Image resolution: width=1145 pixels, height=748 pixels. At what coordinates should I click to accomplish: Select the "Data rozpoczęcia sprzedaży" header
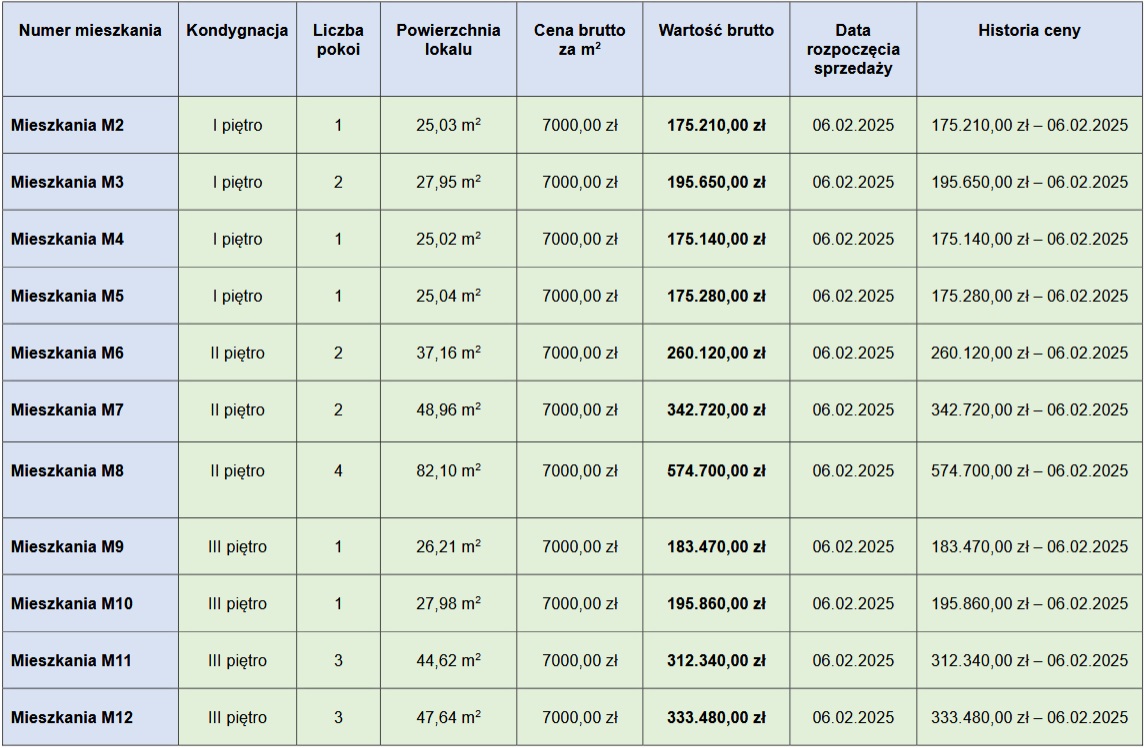[853, 49]
